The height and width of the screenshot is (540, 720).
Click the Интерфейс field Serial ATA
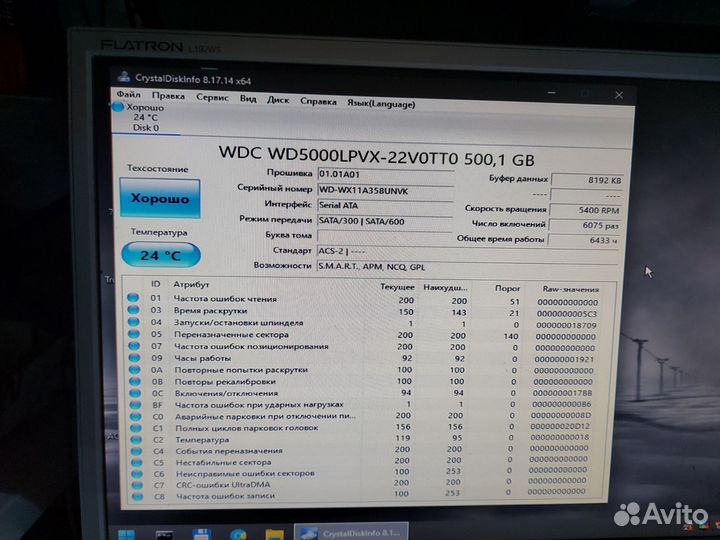click(385, 206)
